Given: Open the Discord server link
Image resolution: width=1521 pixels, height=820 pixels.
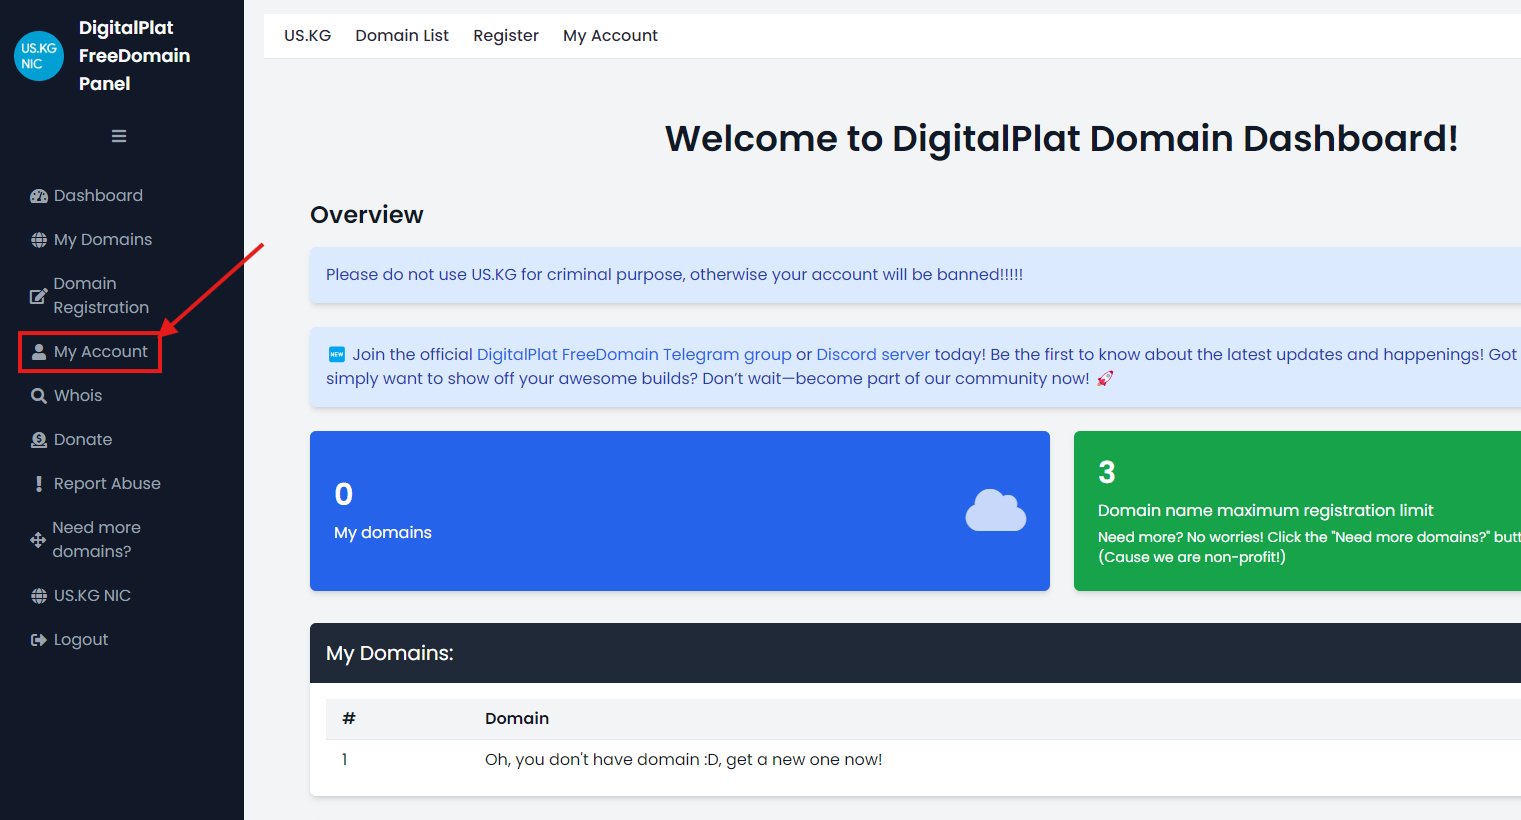Looking at the screenshot, I should coord(873,354).
